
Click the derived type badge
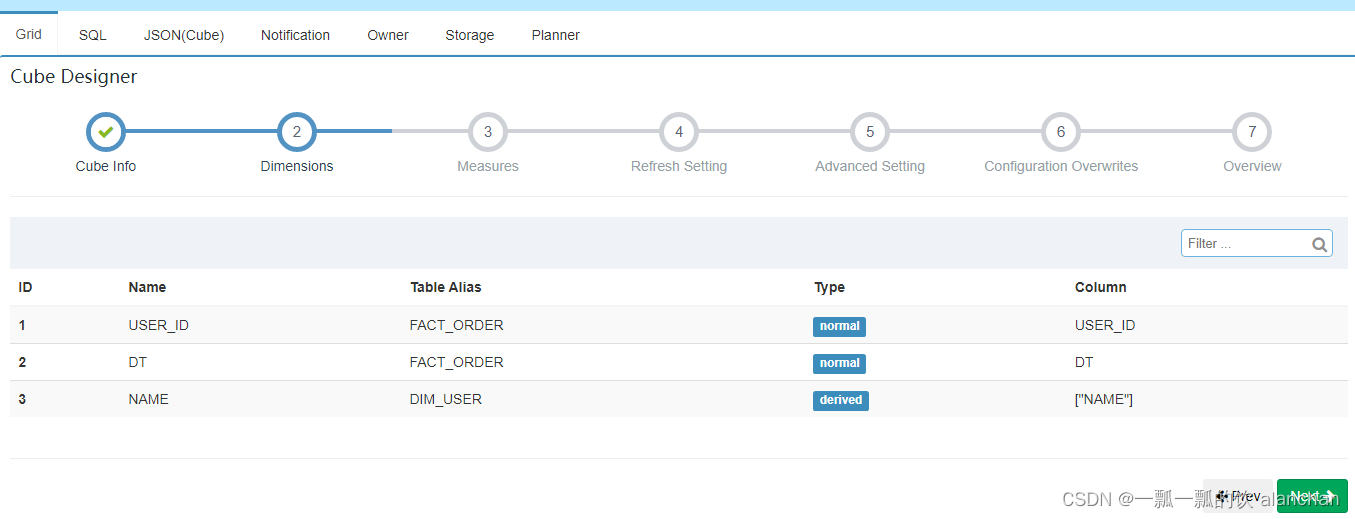(x=841, y=400)
